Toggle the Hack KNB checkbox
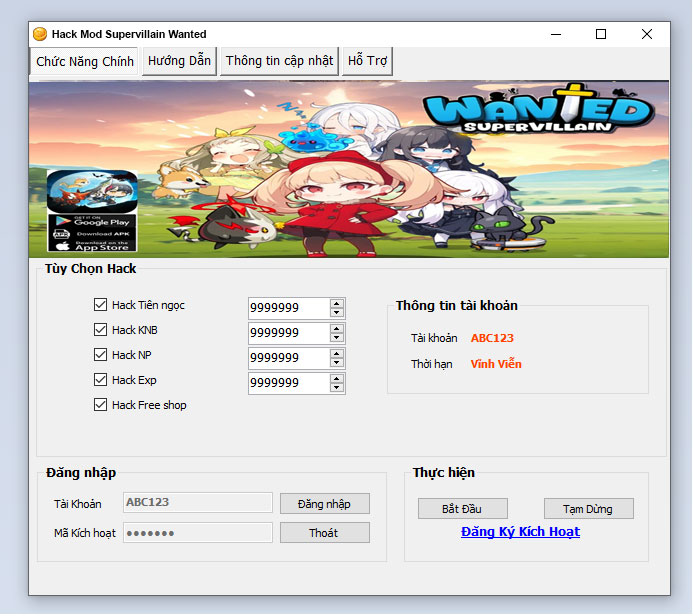 tap(100, 330)
